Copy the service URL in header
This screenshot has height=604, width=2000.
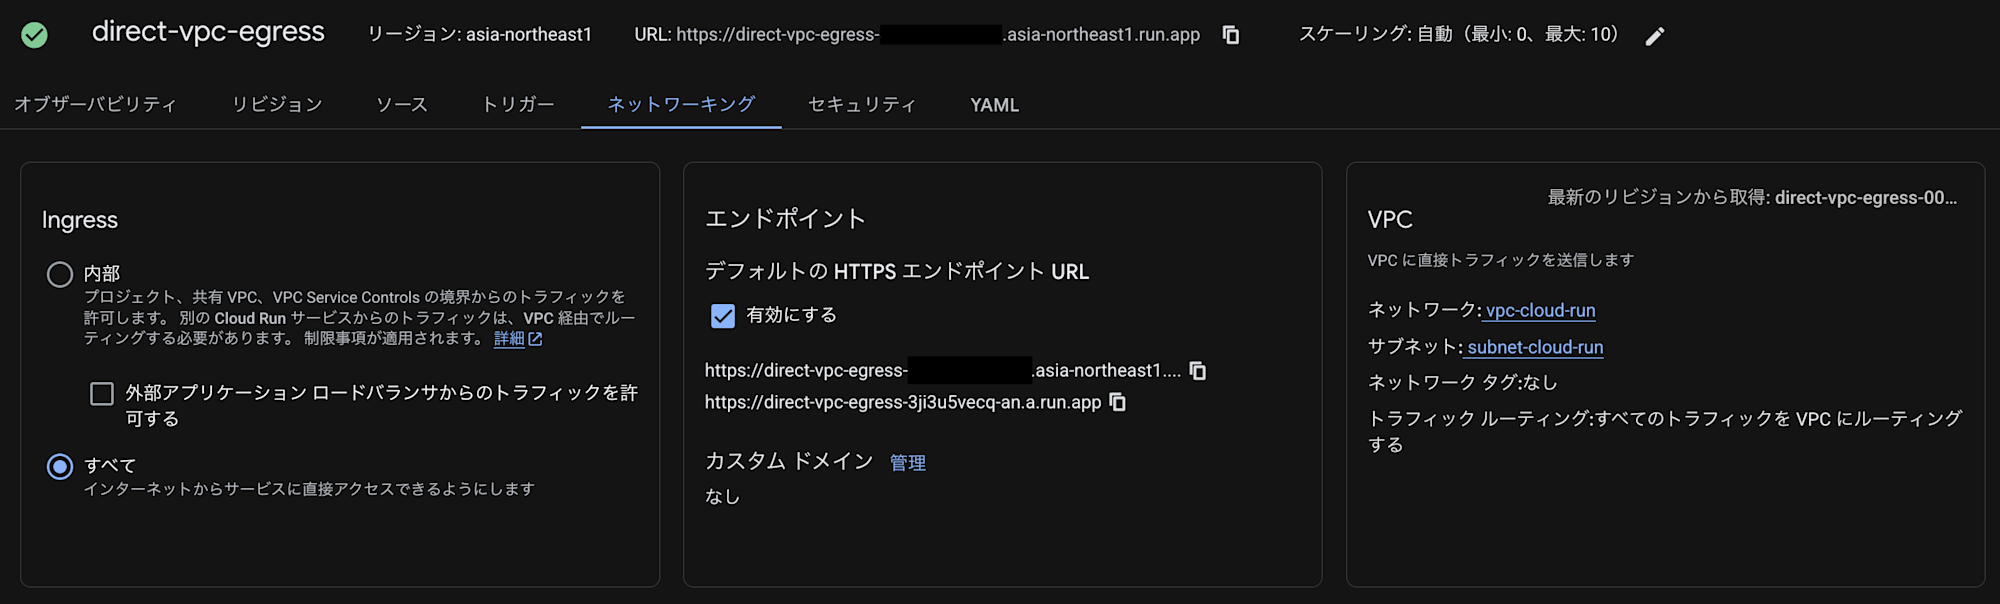click(x=1231, y=35)
